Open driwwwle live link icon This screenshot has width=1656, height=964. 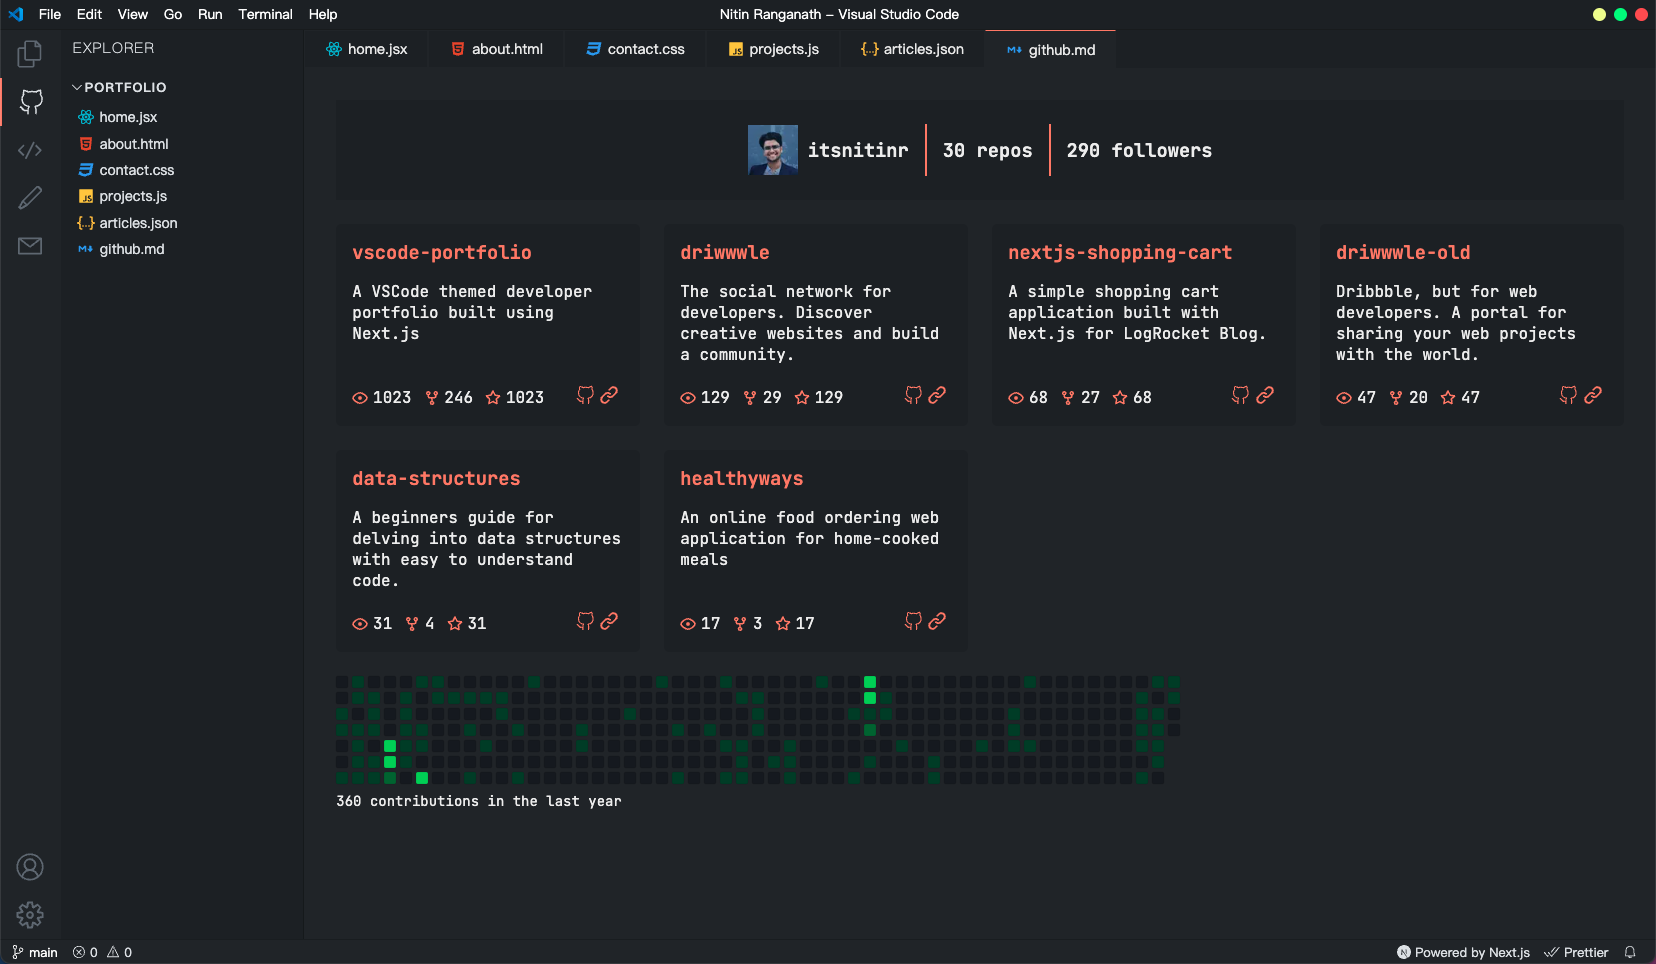[x=937, y=395]
